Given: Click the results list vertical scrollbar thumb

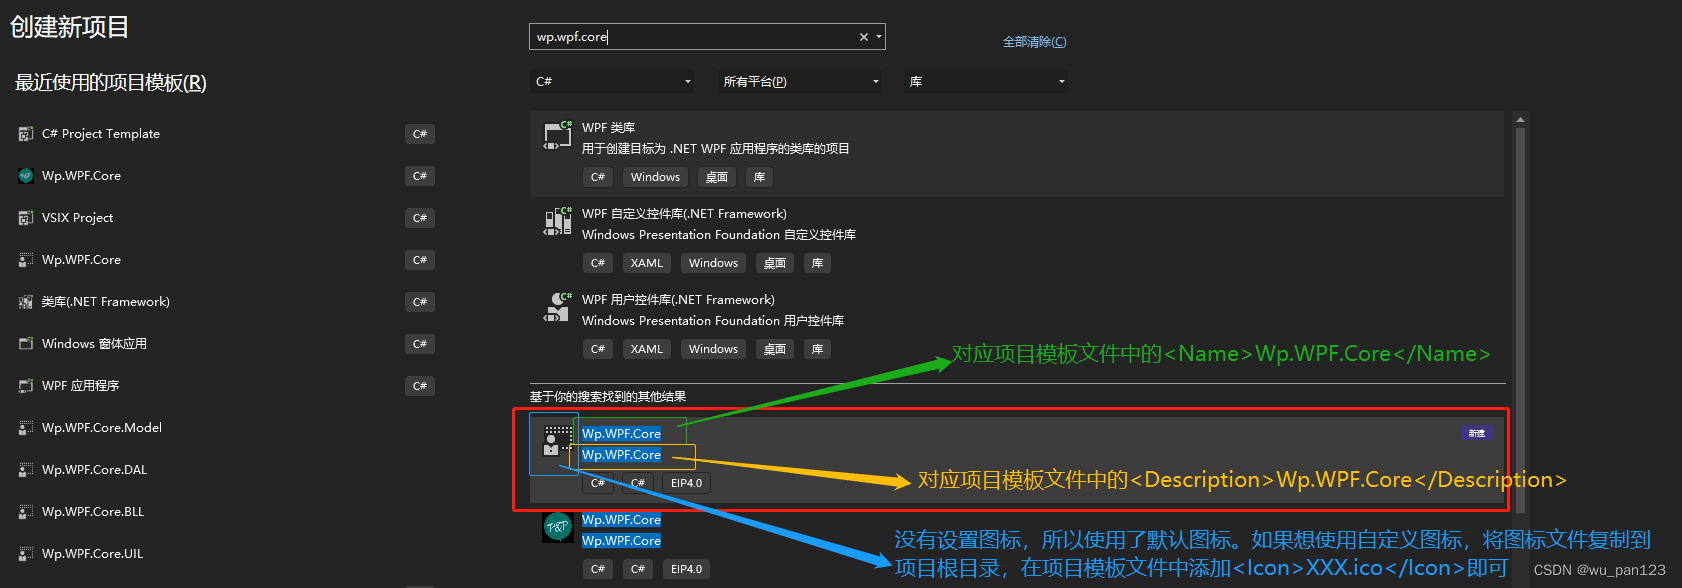Looking at the screenshot, I should (x=1520, y=320).
